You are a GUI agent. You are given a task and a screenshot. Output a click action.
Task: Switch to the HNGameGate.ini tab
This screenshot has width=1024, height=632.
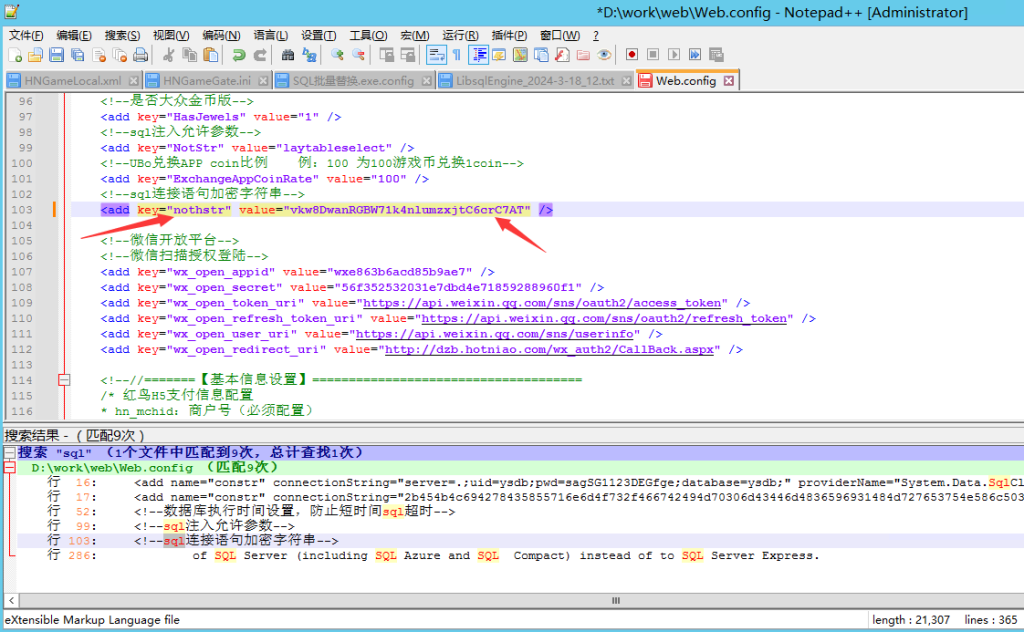[206, 81]
